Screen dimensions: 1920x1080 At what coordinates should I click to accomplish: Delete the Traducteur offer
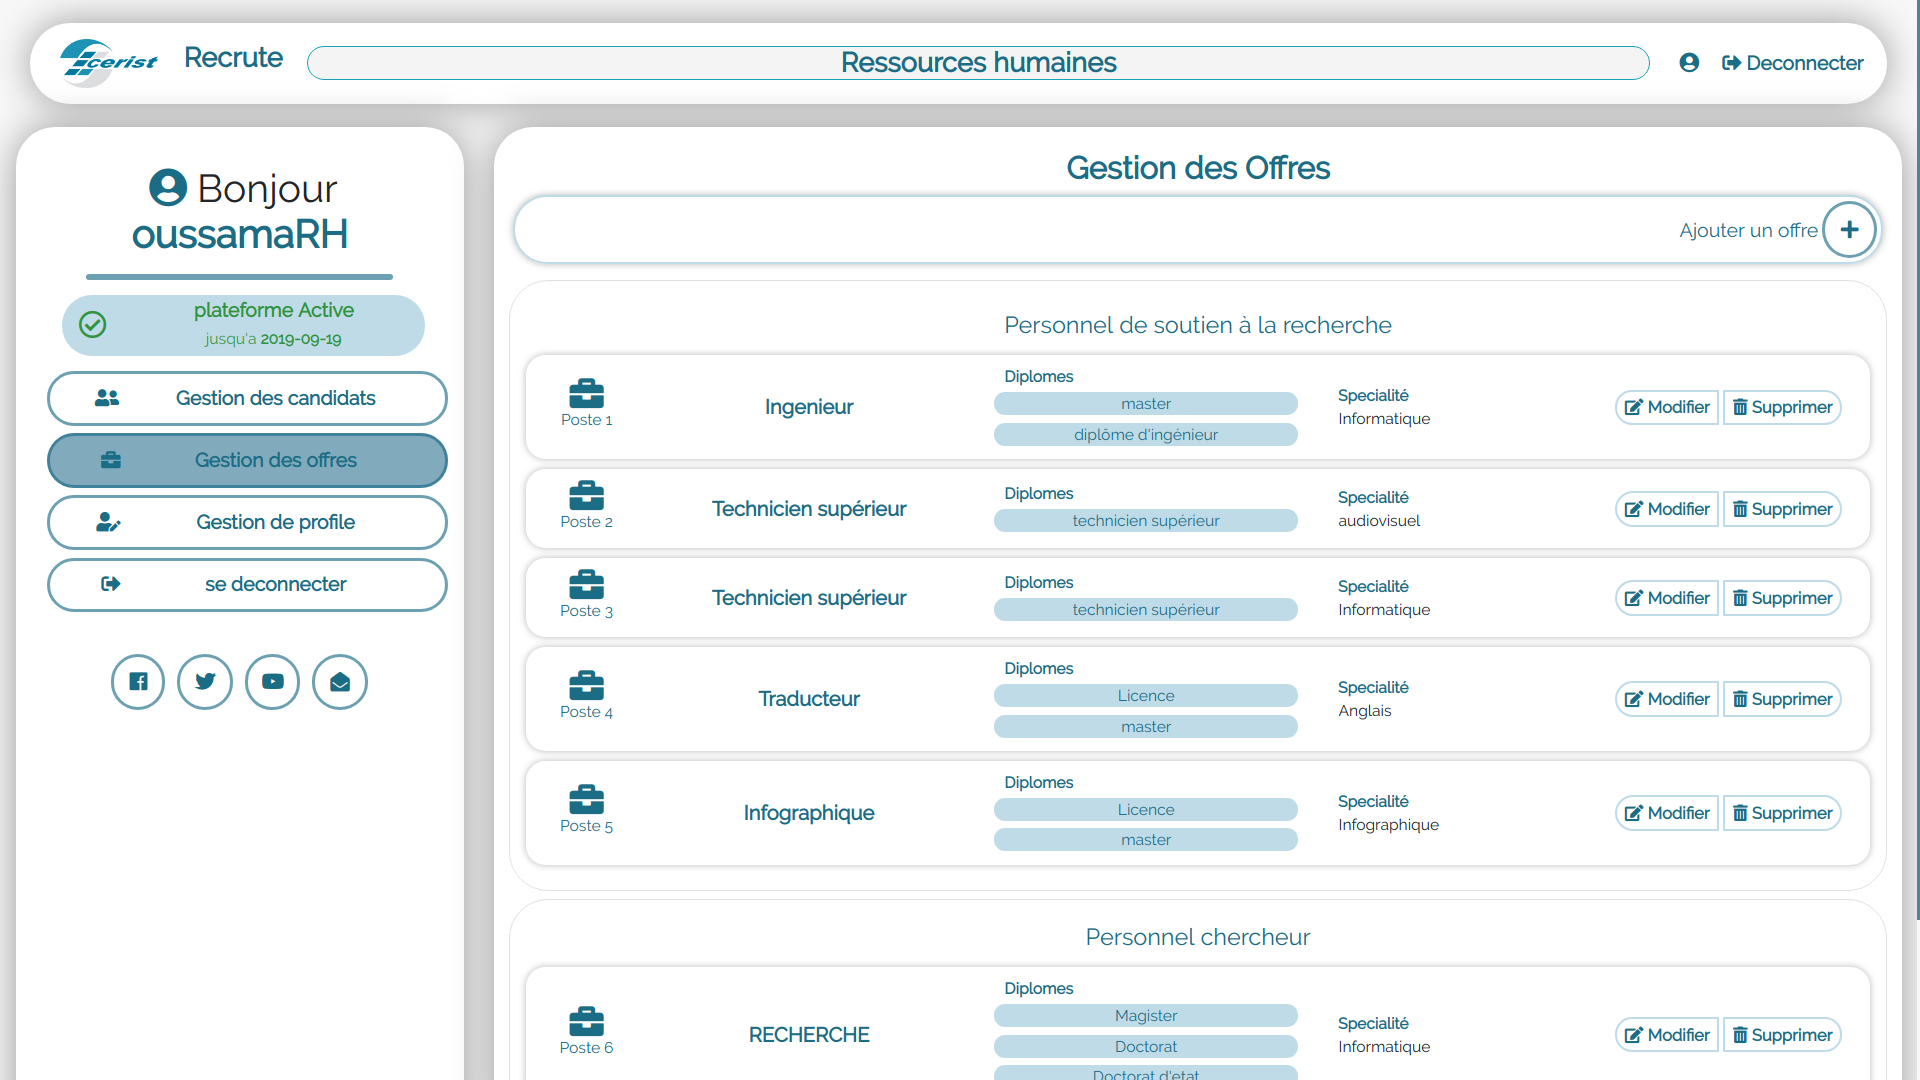click(x=1782, y=699)
